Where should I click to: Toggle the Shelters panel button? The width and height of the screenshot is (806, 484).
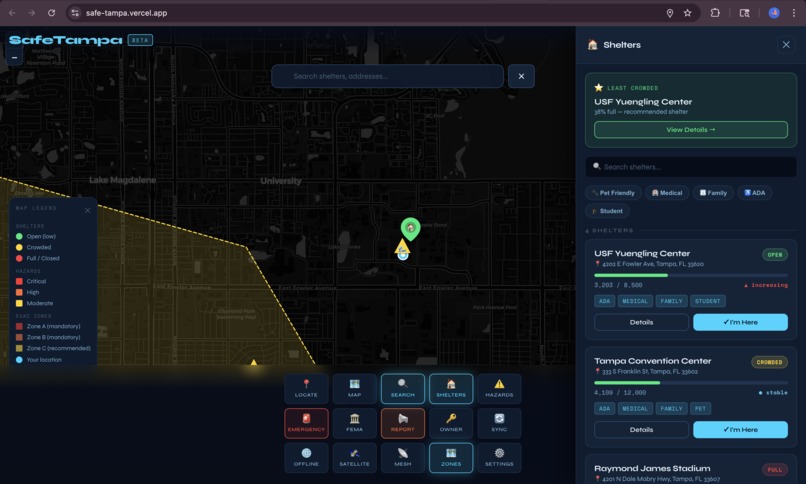(451, 388)
